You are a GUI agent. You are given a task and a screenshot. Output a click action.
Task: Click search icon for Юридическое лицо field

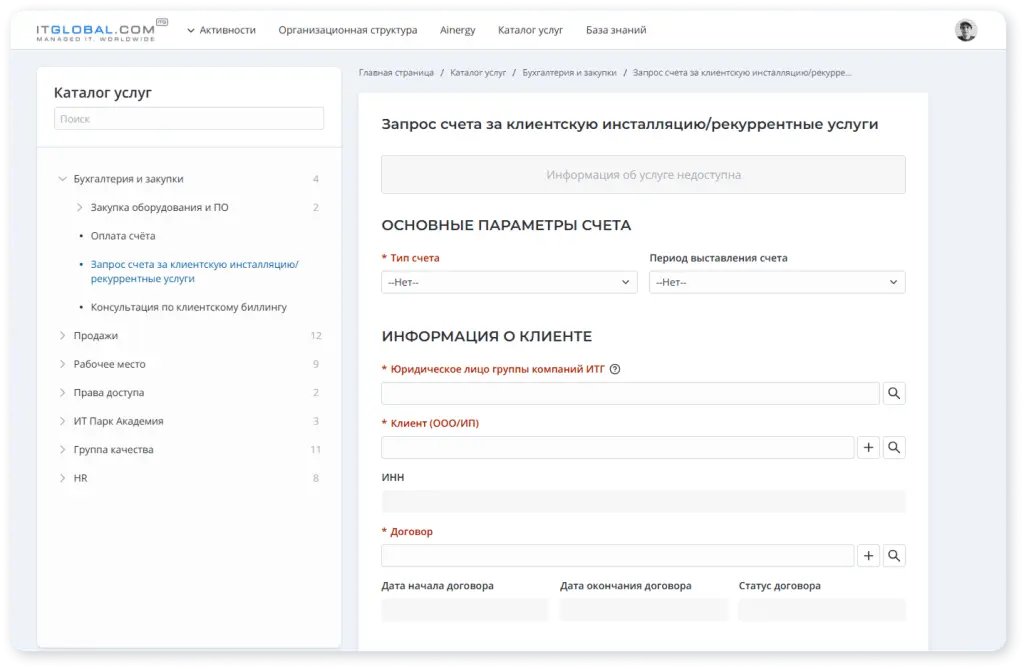pyautogui.click(x=894, y=393)
